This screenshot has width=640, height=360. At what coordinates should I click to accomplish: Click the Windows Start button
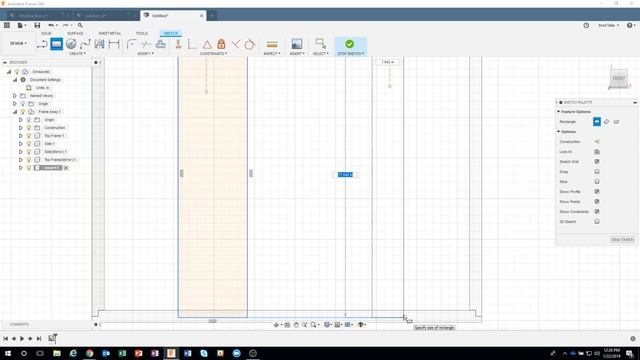click(8, 353)
